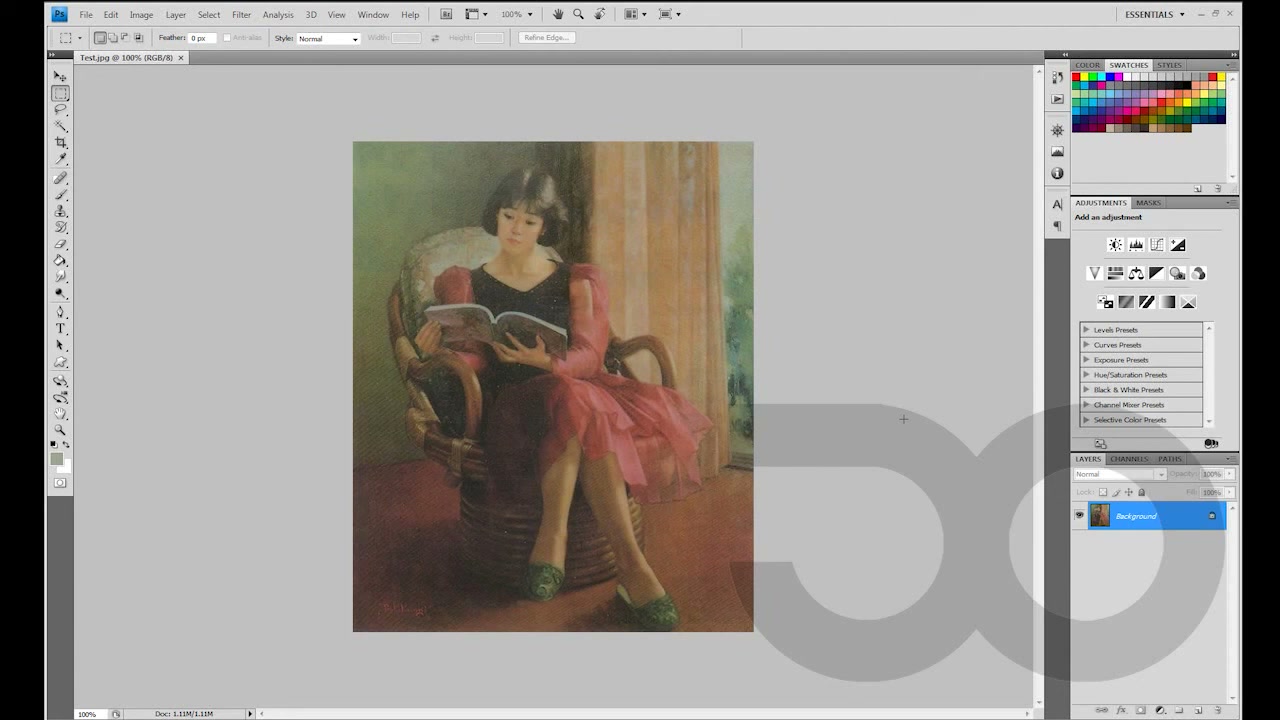
Task: Switch to the Swatches tab
Action: pos(1128,65)
